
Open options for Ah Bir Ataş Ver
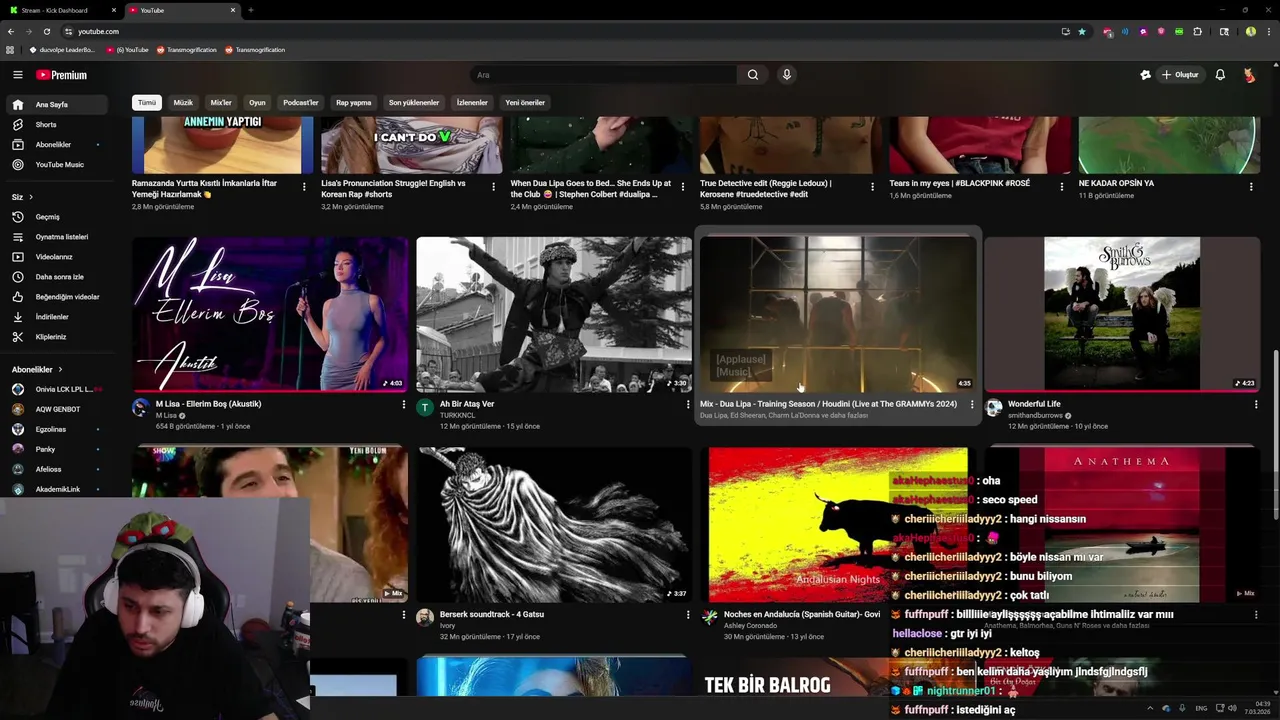click(x=688, y=404)
